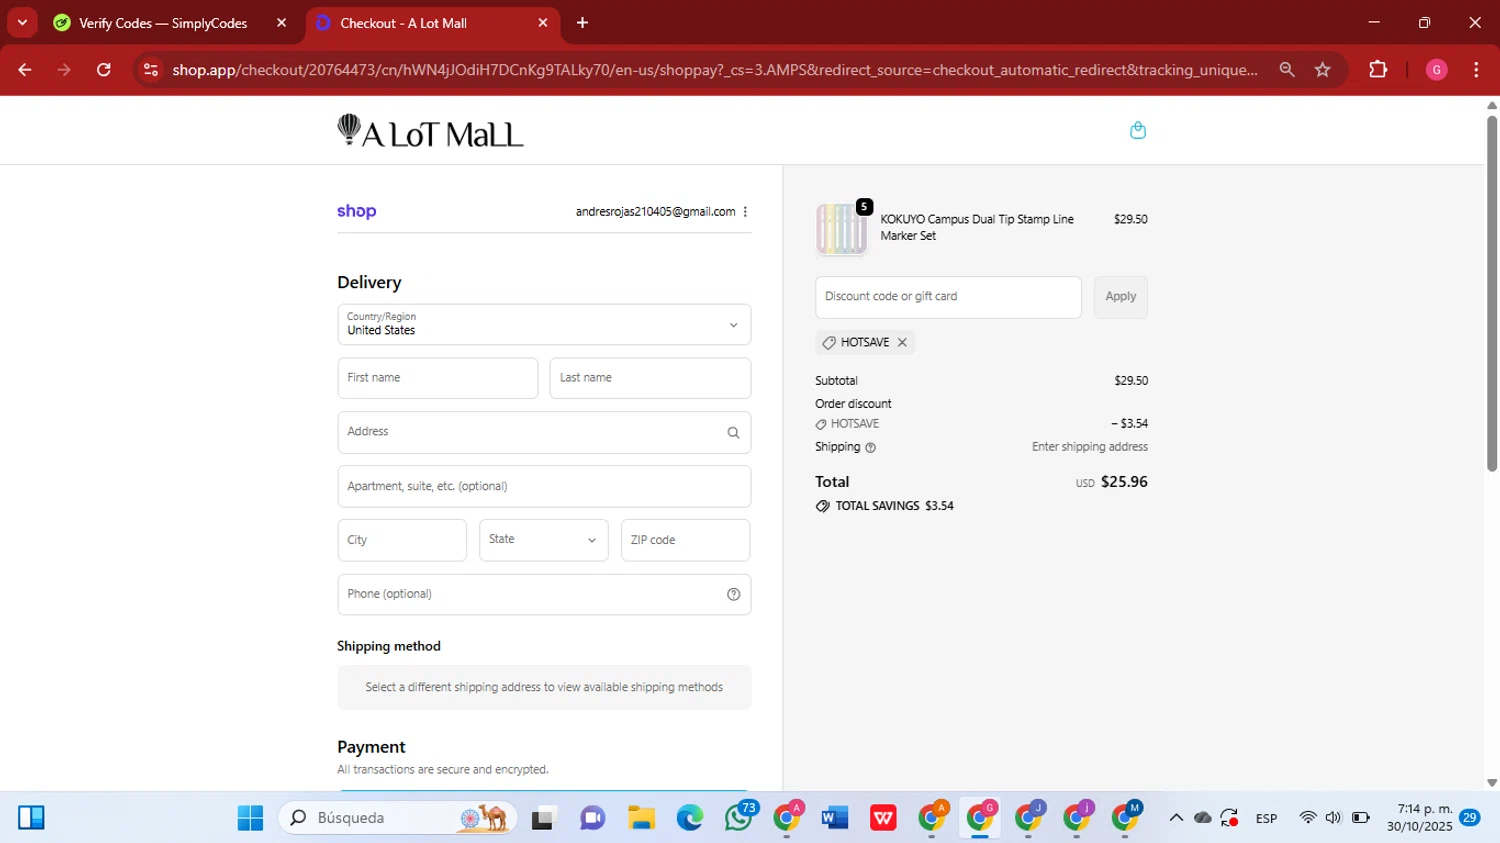1500x843 pixels.
Task: Click the taskbar Búsqueda search box
Action: tap(398, 818)
